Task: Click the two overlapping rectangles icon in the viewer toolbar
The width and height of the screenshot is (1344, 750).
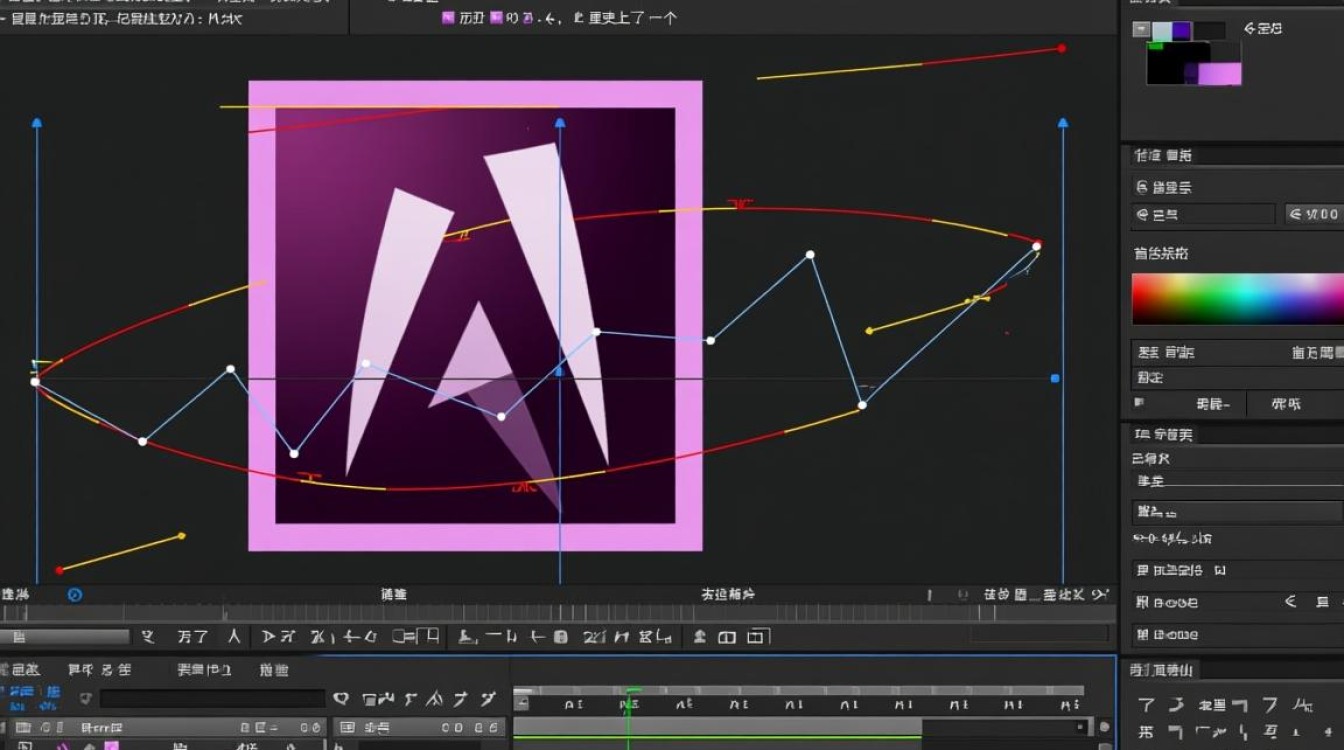Action: [757, 637]
